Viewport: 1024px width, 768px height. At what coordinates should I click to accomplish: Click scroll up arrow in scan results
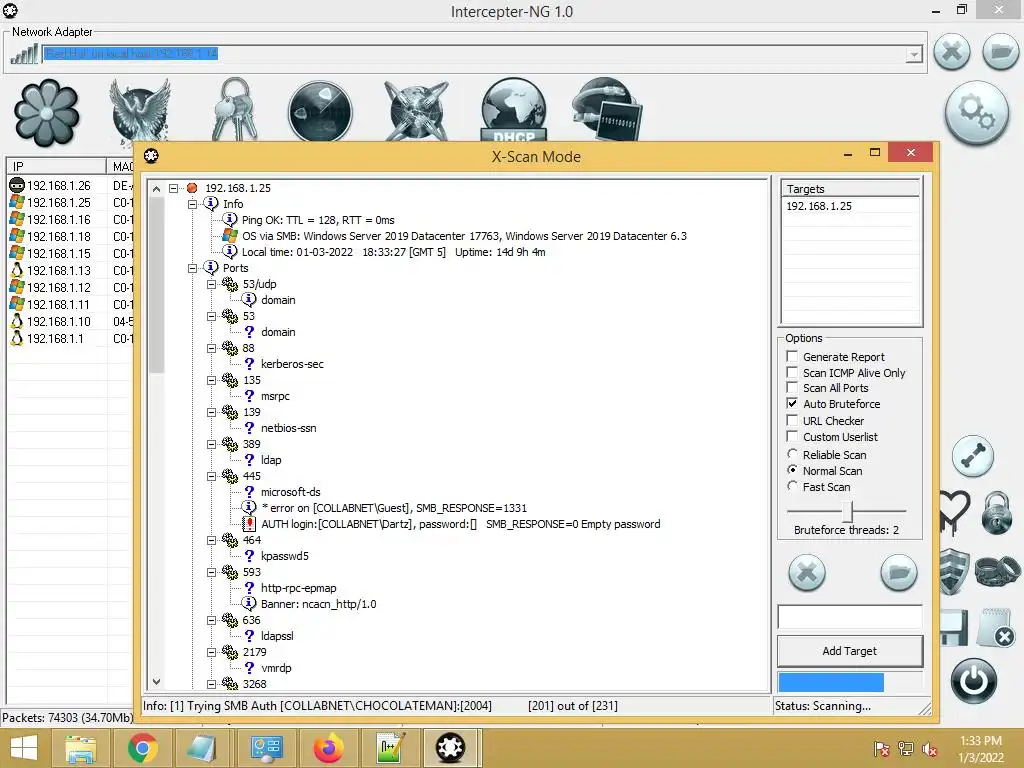[x=156, y=189]
